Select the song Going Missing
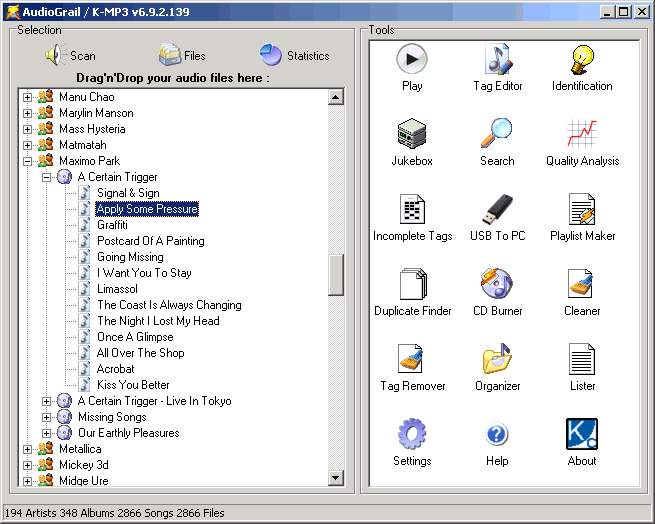This screenshot has width=655, height=524. pos(130,257)
